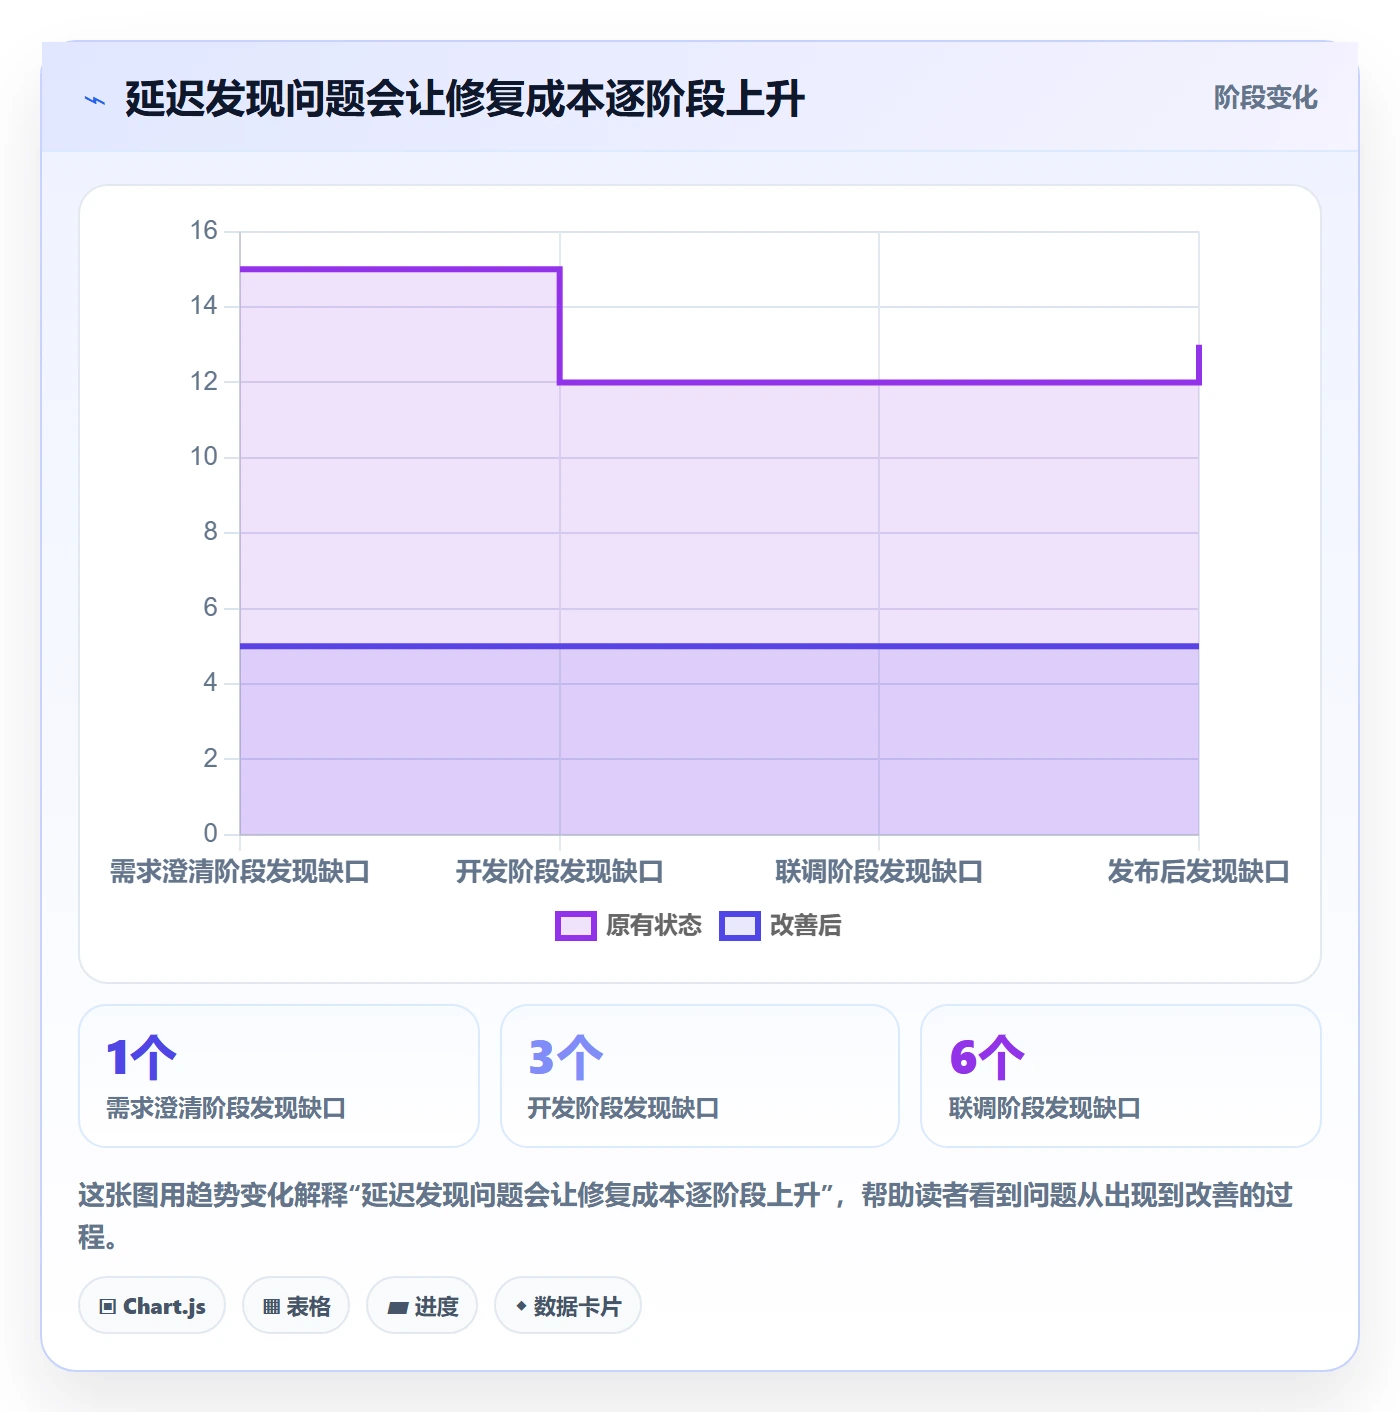Click the description paragraph starting 这张图用趋势变化
The width and height of the screenshot is (1400, 1412).
[x=686, y=1216]
